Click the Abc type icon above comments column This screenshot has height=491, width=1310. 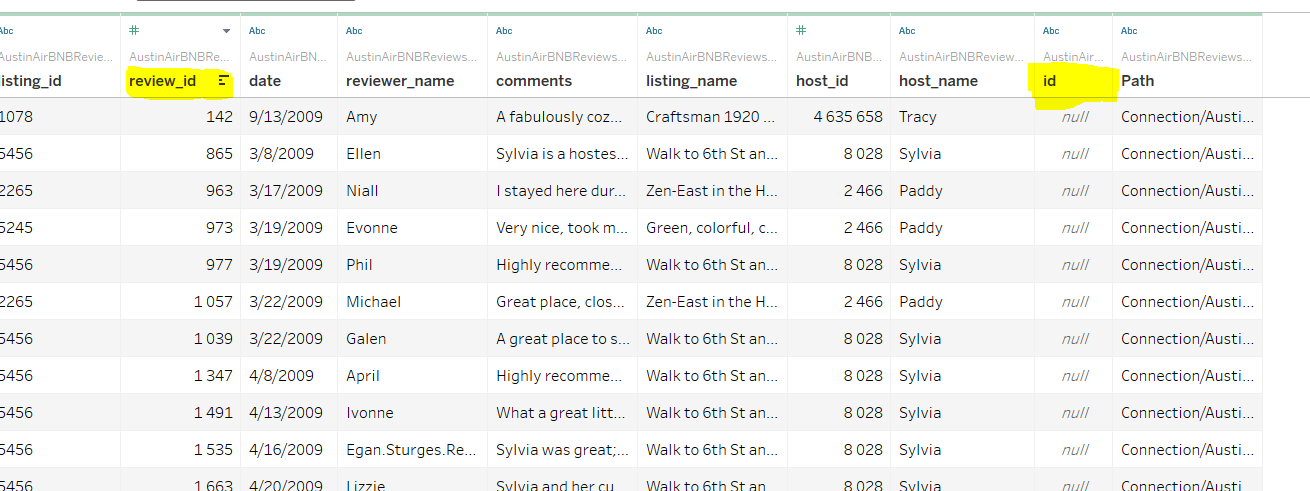pyautogui.click(x=504, y=31)
